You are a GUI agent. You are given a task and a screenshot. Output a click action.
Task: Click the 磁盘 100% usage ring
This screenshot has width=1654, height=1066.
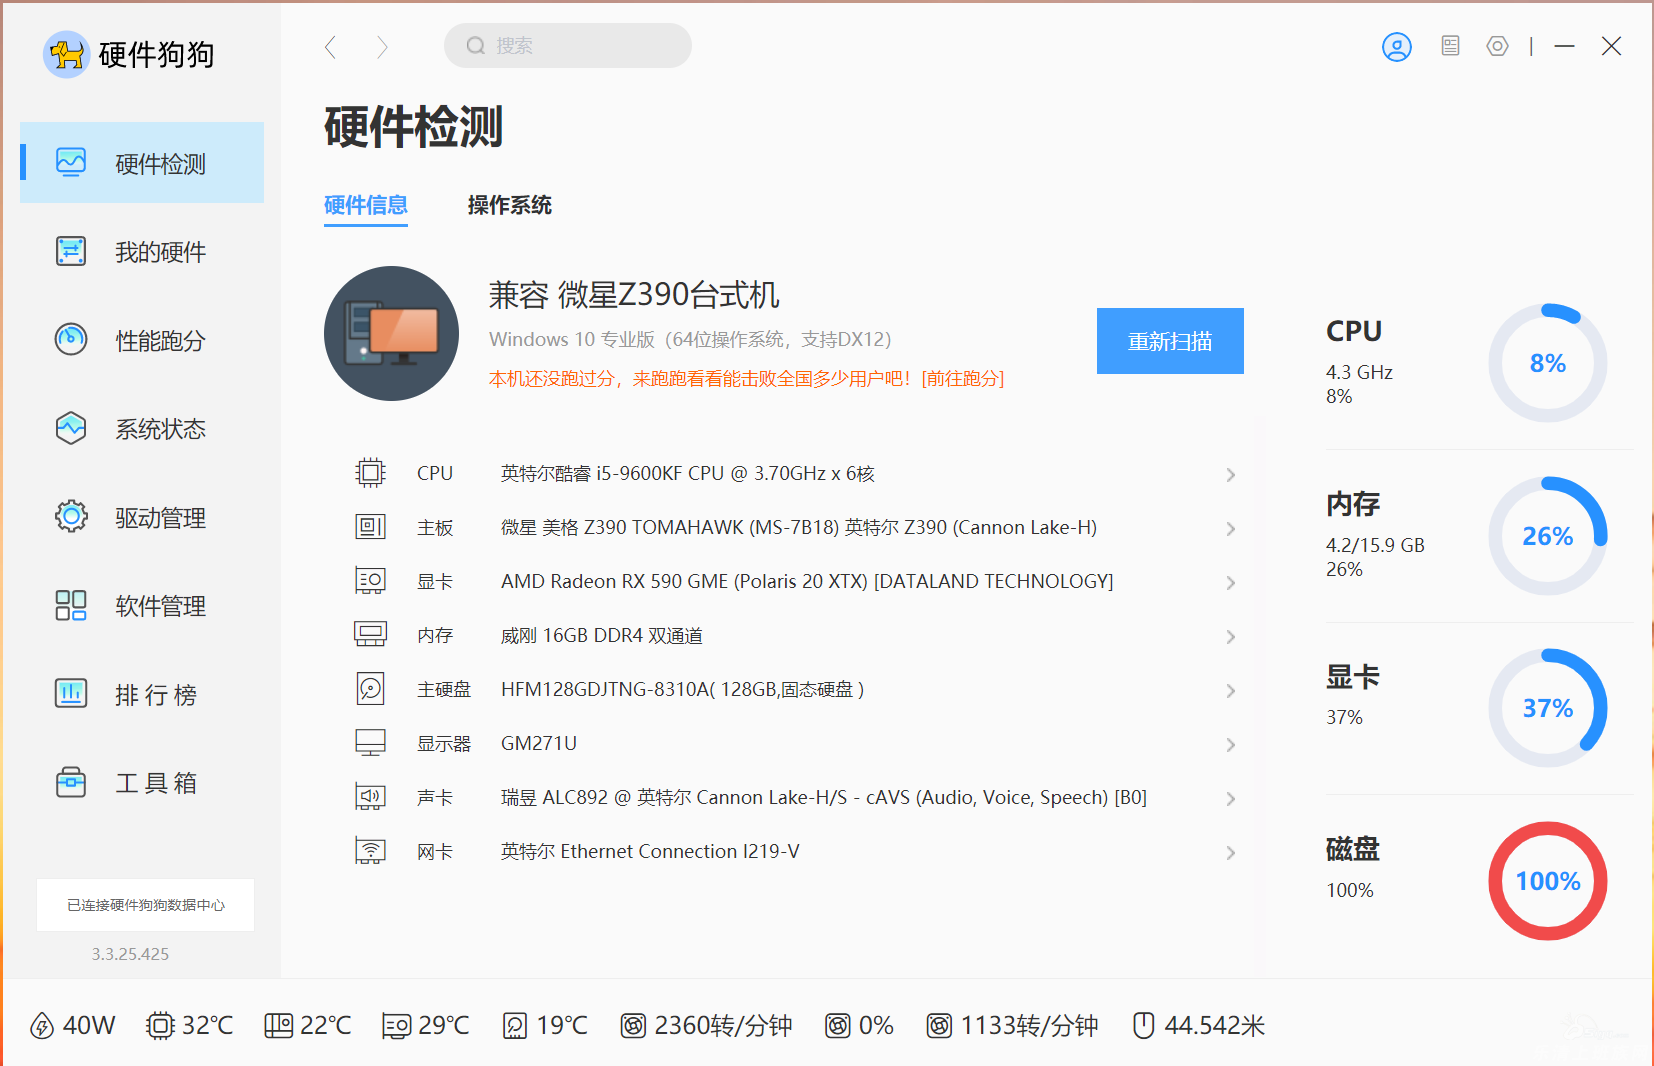pyautogui.click(x=1547, y=881)
